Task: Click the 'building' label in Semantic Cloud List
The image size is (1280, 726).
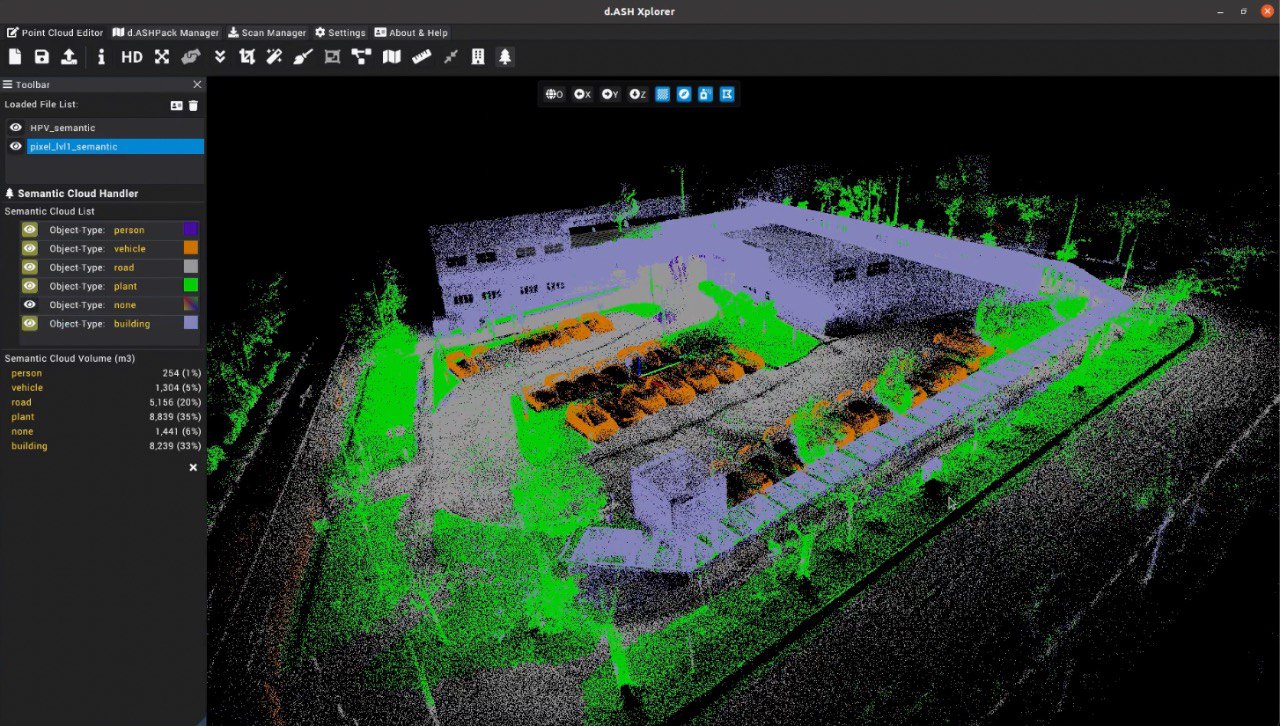Action: [x=132, y=324]
